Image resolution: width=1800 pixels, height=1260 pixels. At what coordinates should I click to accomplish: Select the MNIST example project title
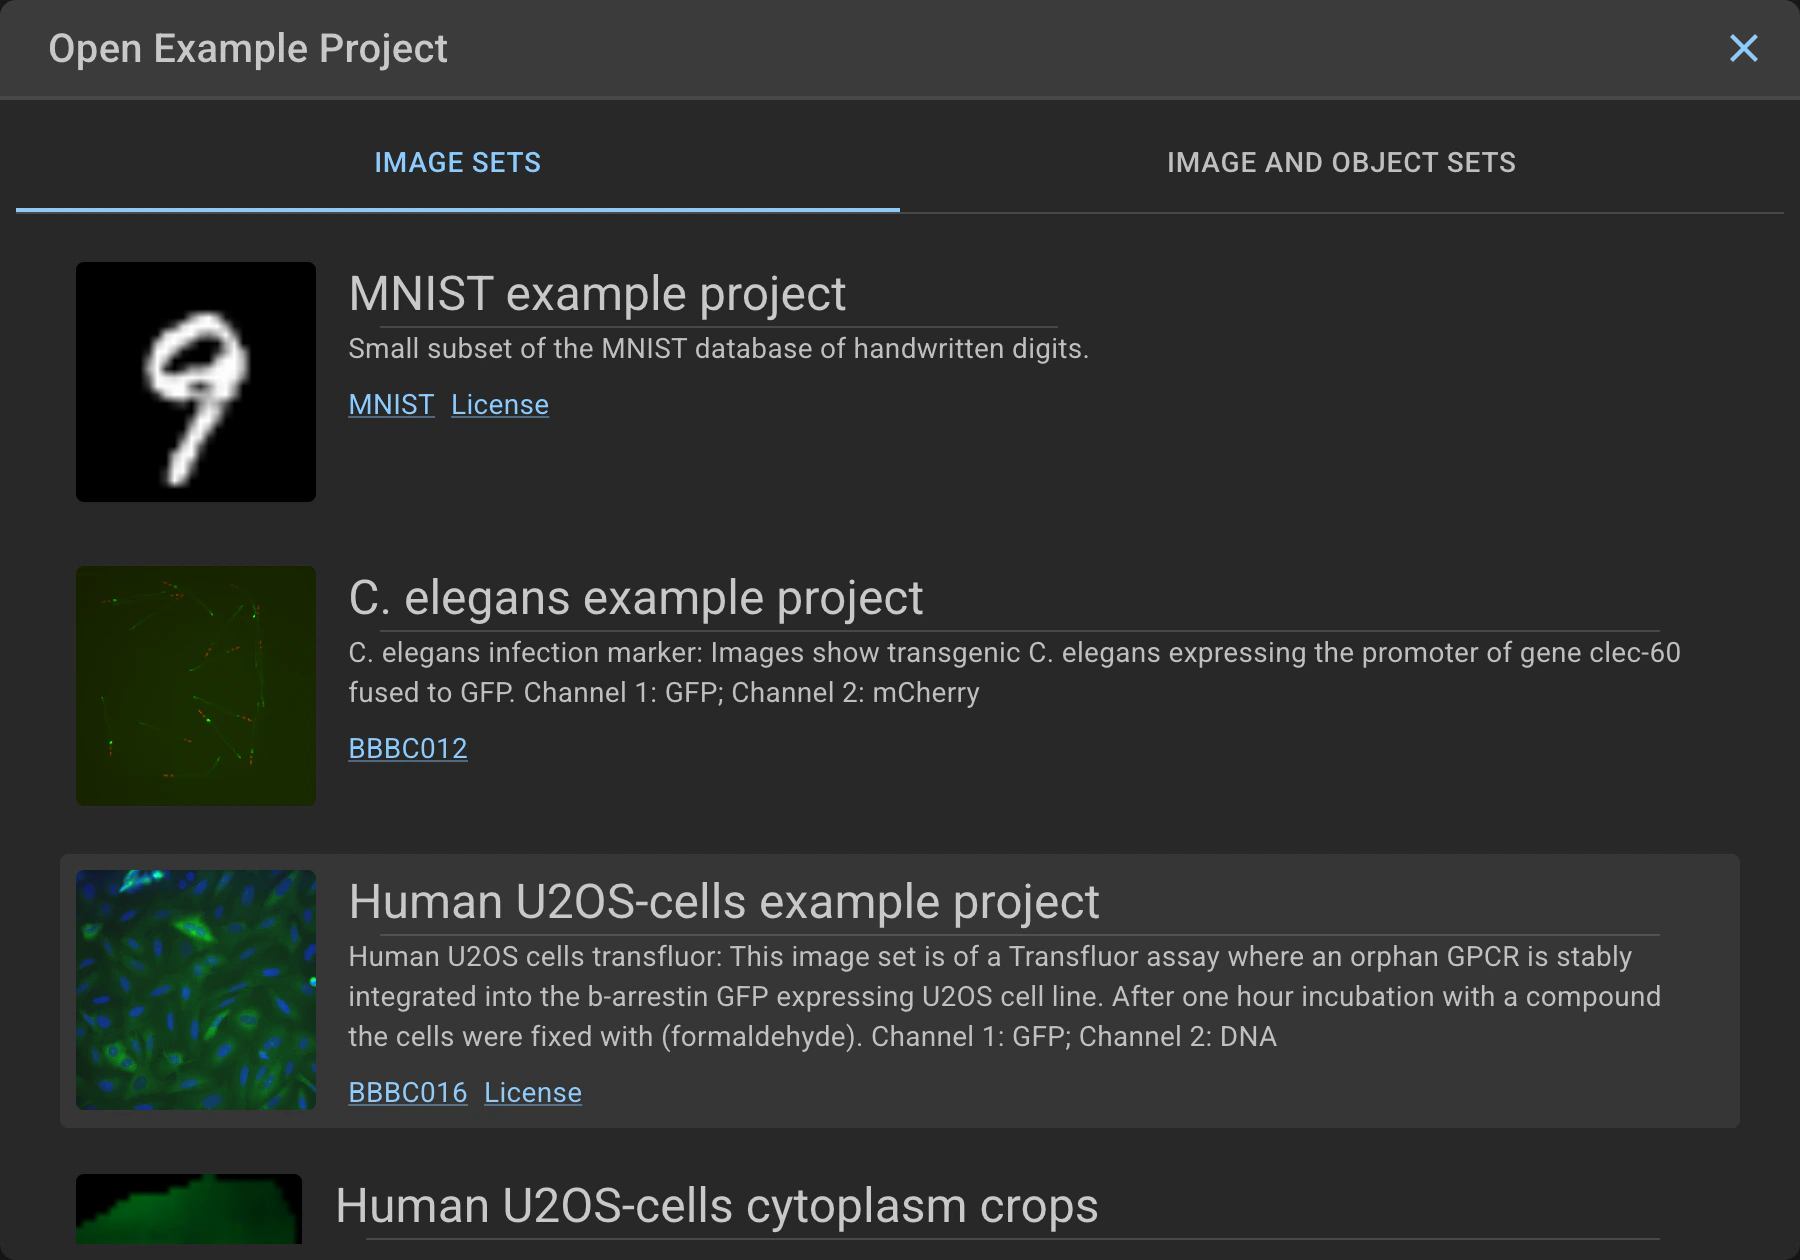tap(597, 294)
